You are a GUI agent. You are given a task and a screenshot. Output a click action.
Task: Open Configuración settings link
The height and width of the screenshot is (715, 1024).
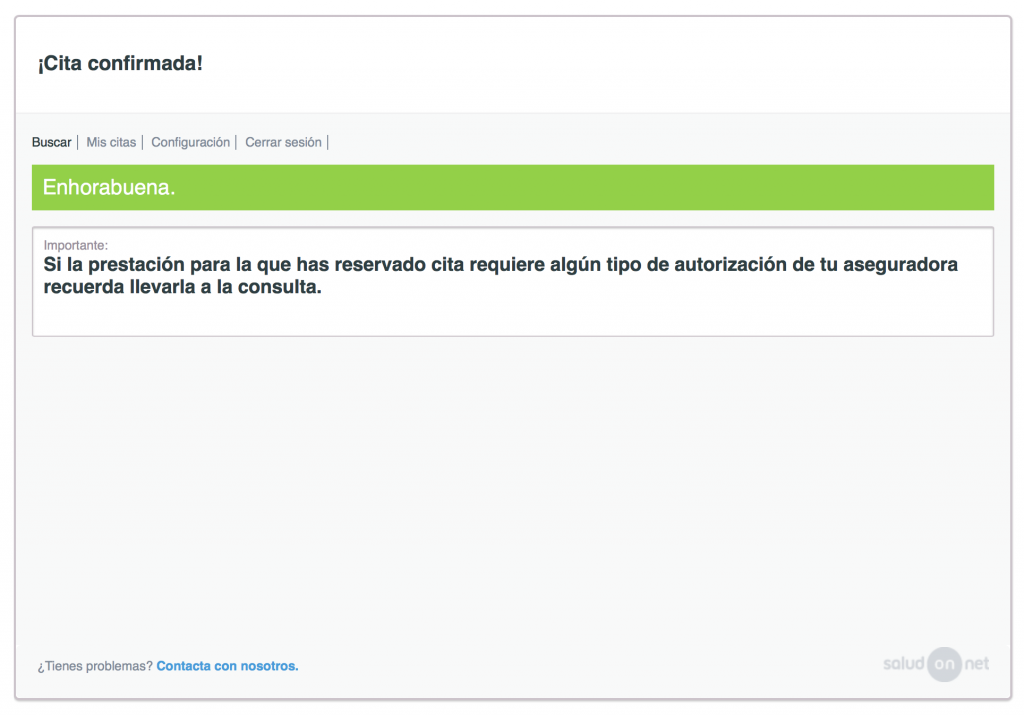(191, 142)
